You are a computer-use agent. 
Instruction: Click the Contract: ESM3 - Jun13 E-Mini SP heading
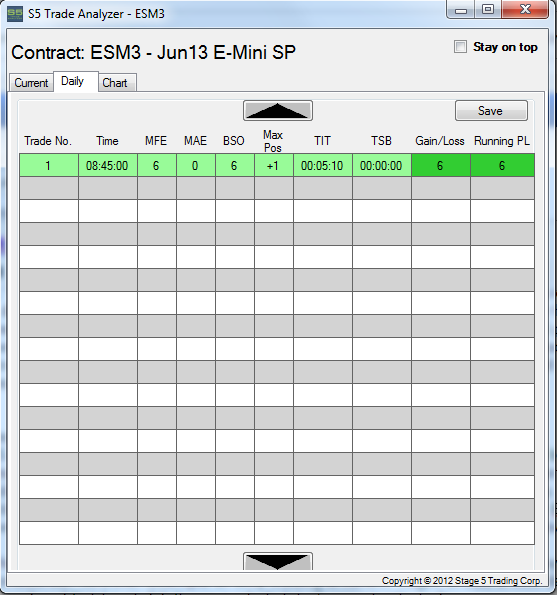[153, 52]
